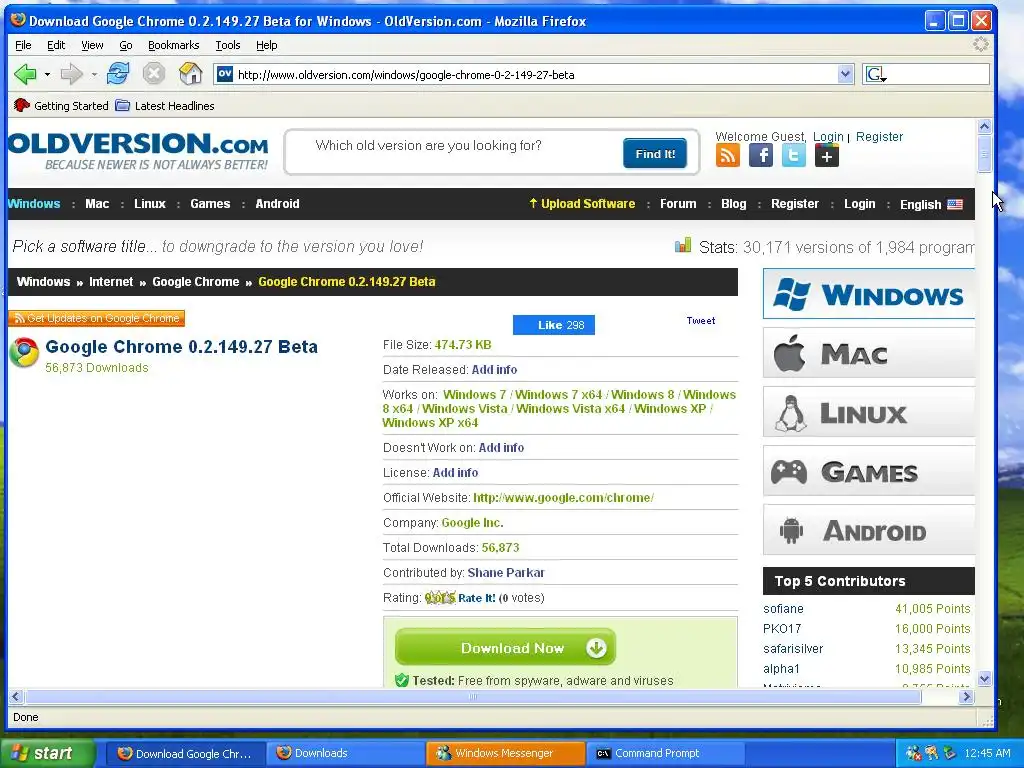Open the Forum nav link

(678, 204)
